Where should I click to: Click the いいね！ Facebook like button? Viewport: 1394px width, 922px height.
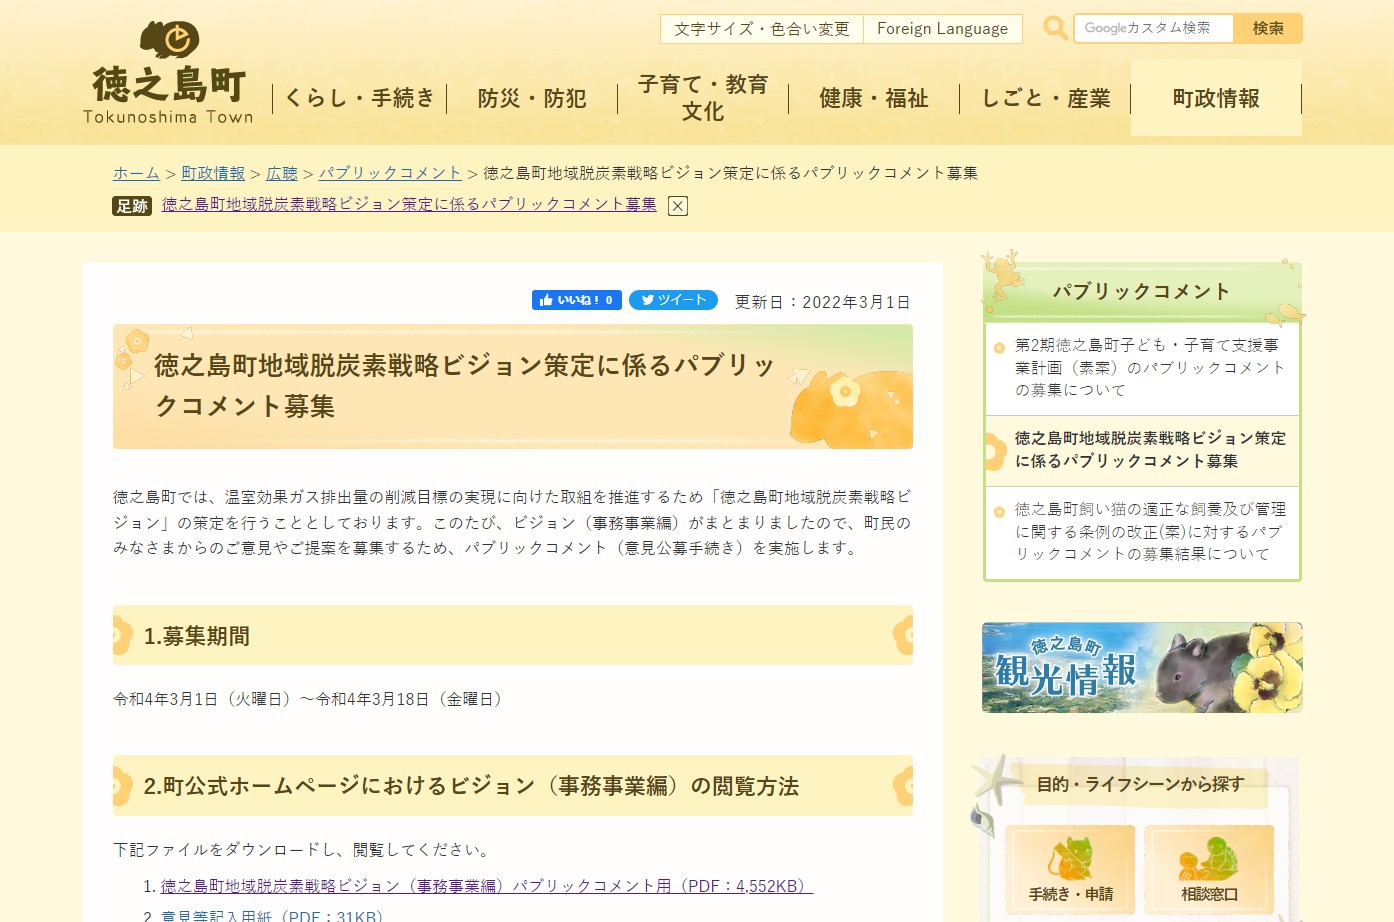coord(577,299)
